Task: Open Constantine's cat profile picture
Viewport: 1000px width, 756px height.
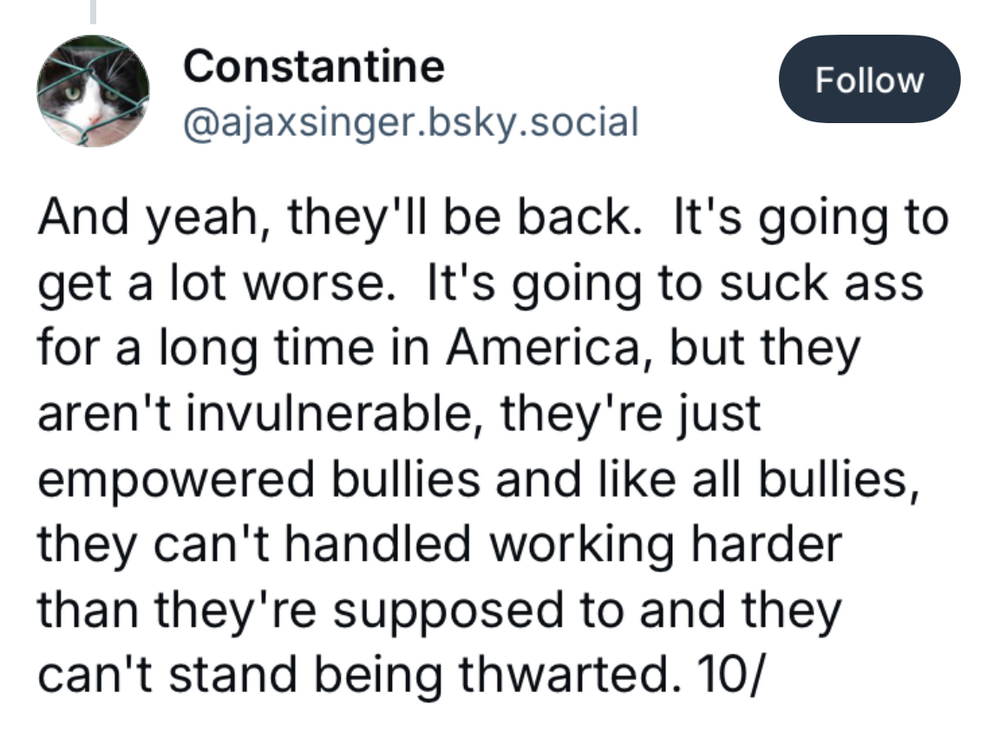Action: coord(93,91)
